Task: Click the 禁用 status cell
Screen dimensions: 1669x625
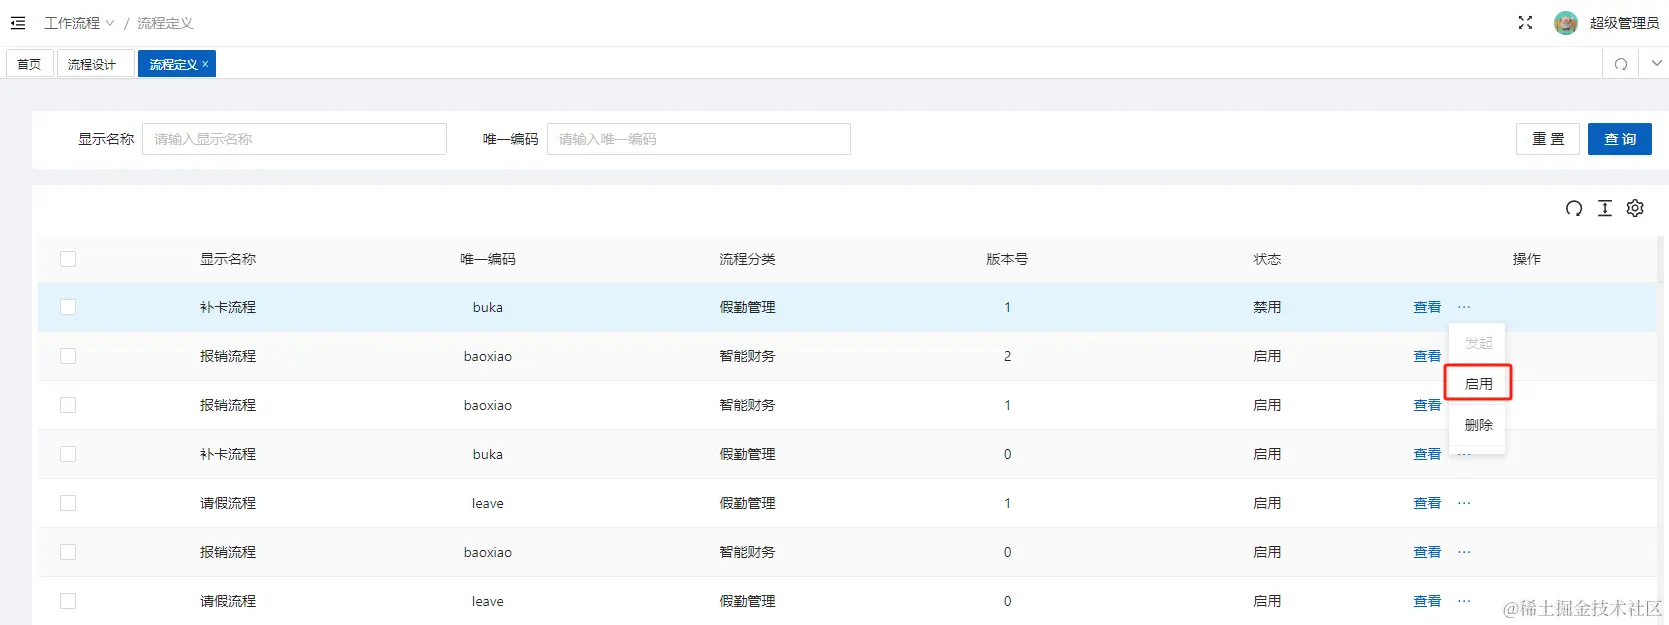Action: [x=1267, y=307]
